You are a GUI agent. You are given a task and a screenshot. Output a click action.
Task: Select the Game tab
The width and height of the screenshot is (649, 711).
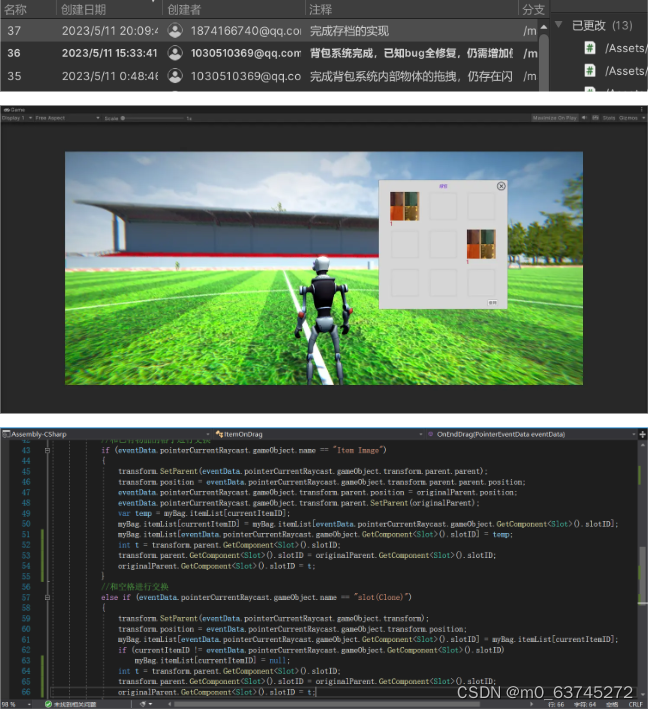(x=15, y=110)
